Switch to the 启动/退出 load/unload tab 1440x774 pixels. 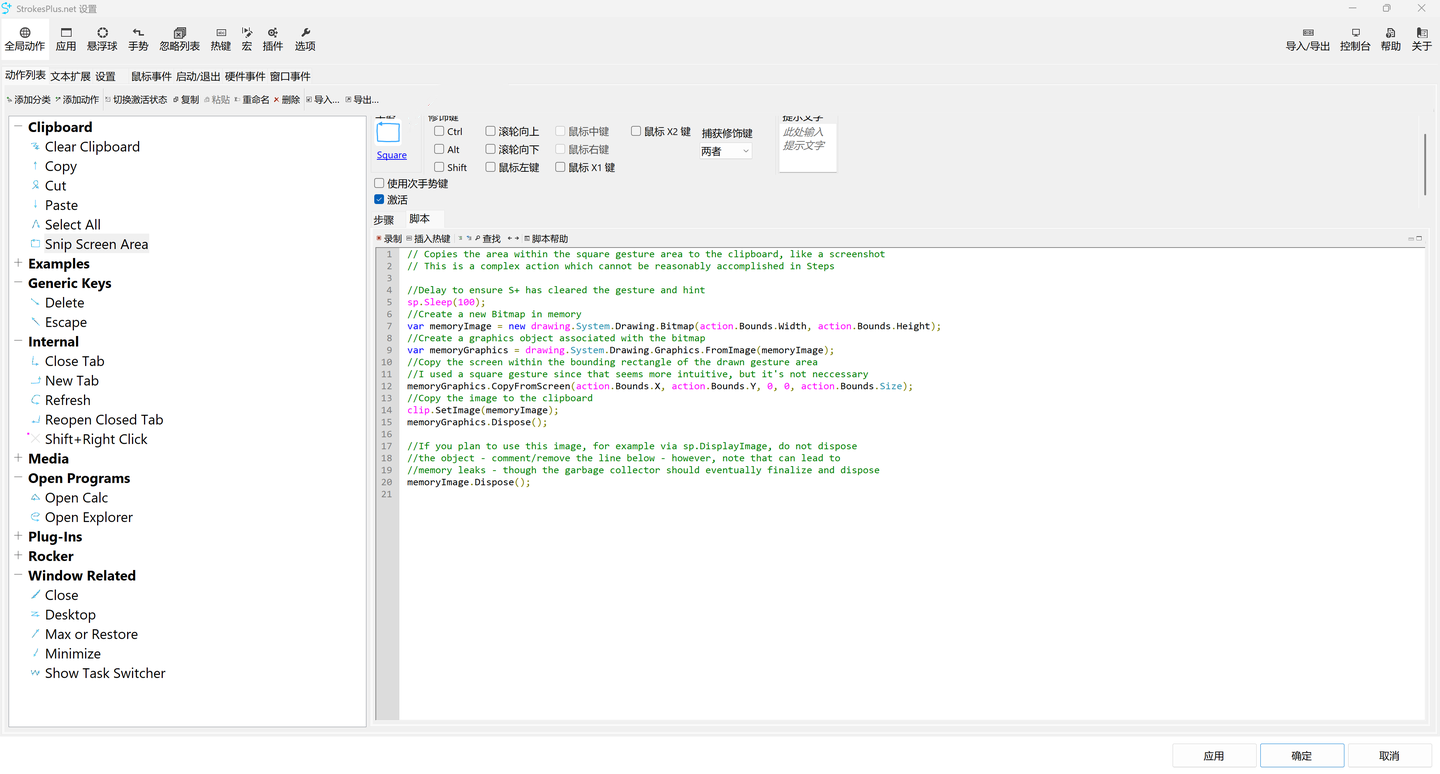pos(198,76)
